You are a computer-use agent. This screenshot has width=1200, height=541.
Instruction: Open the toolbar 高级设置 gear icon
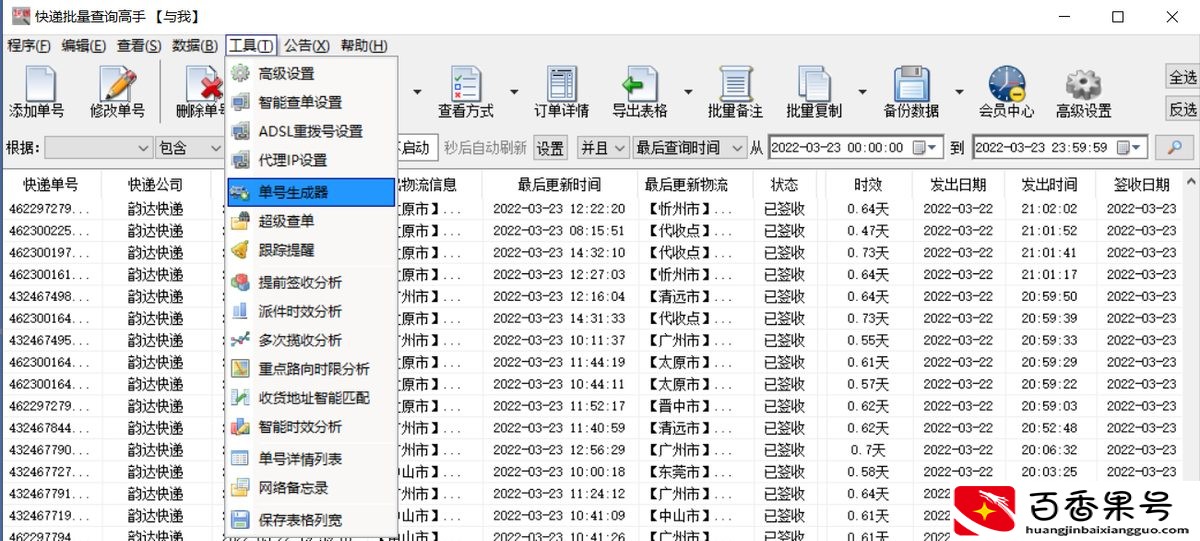(x=1083, y=92)
